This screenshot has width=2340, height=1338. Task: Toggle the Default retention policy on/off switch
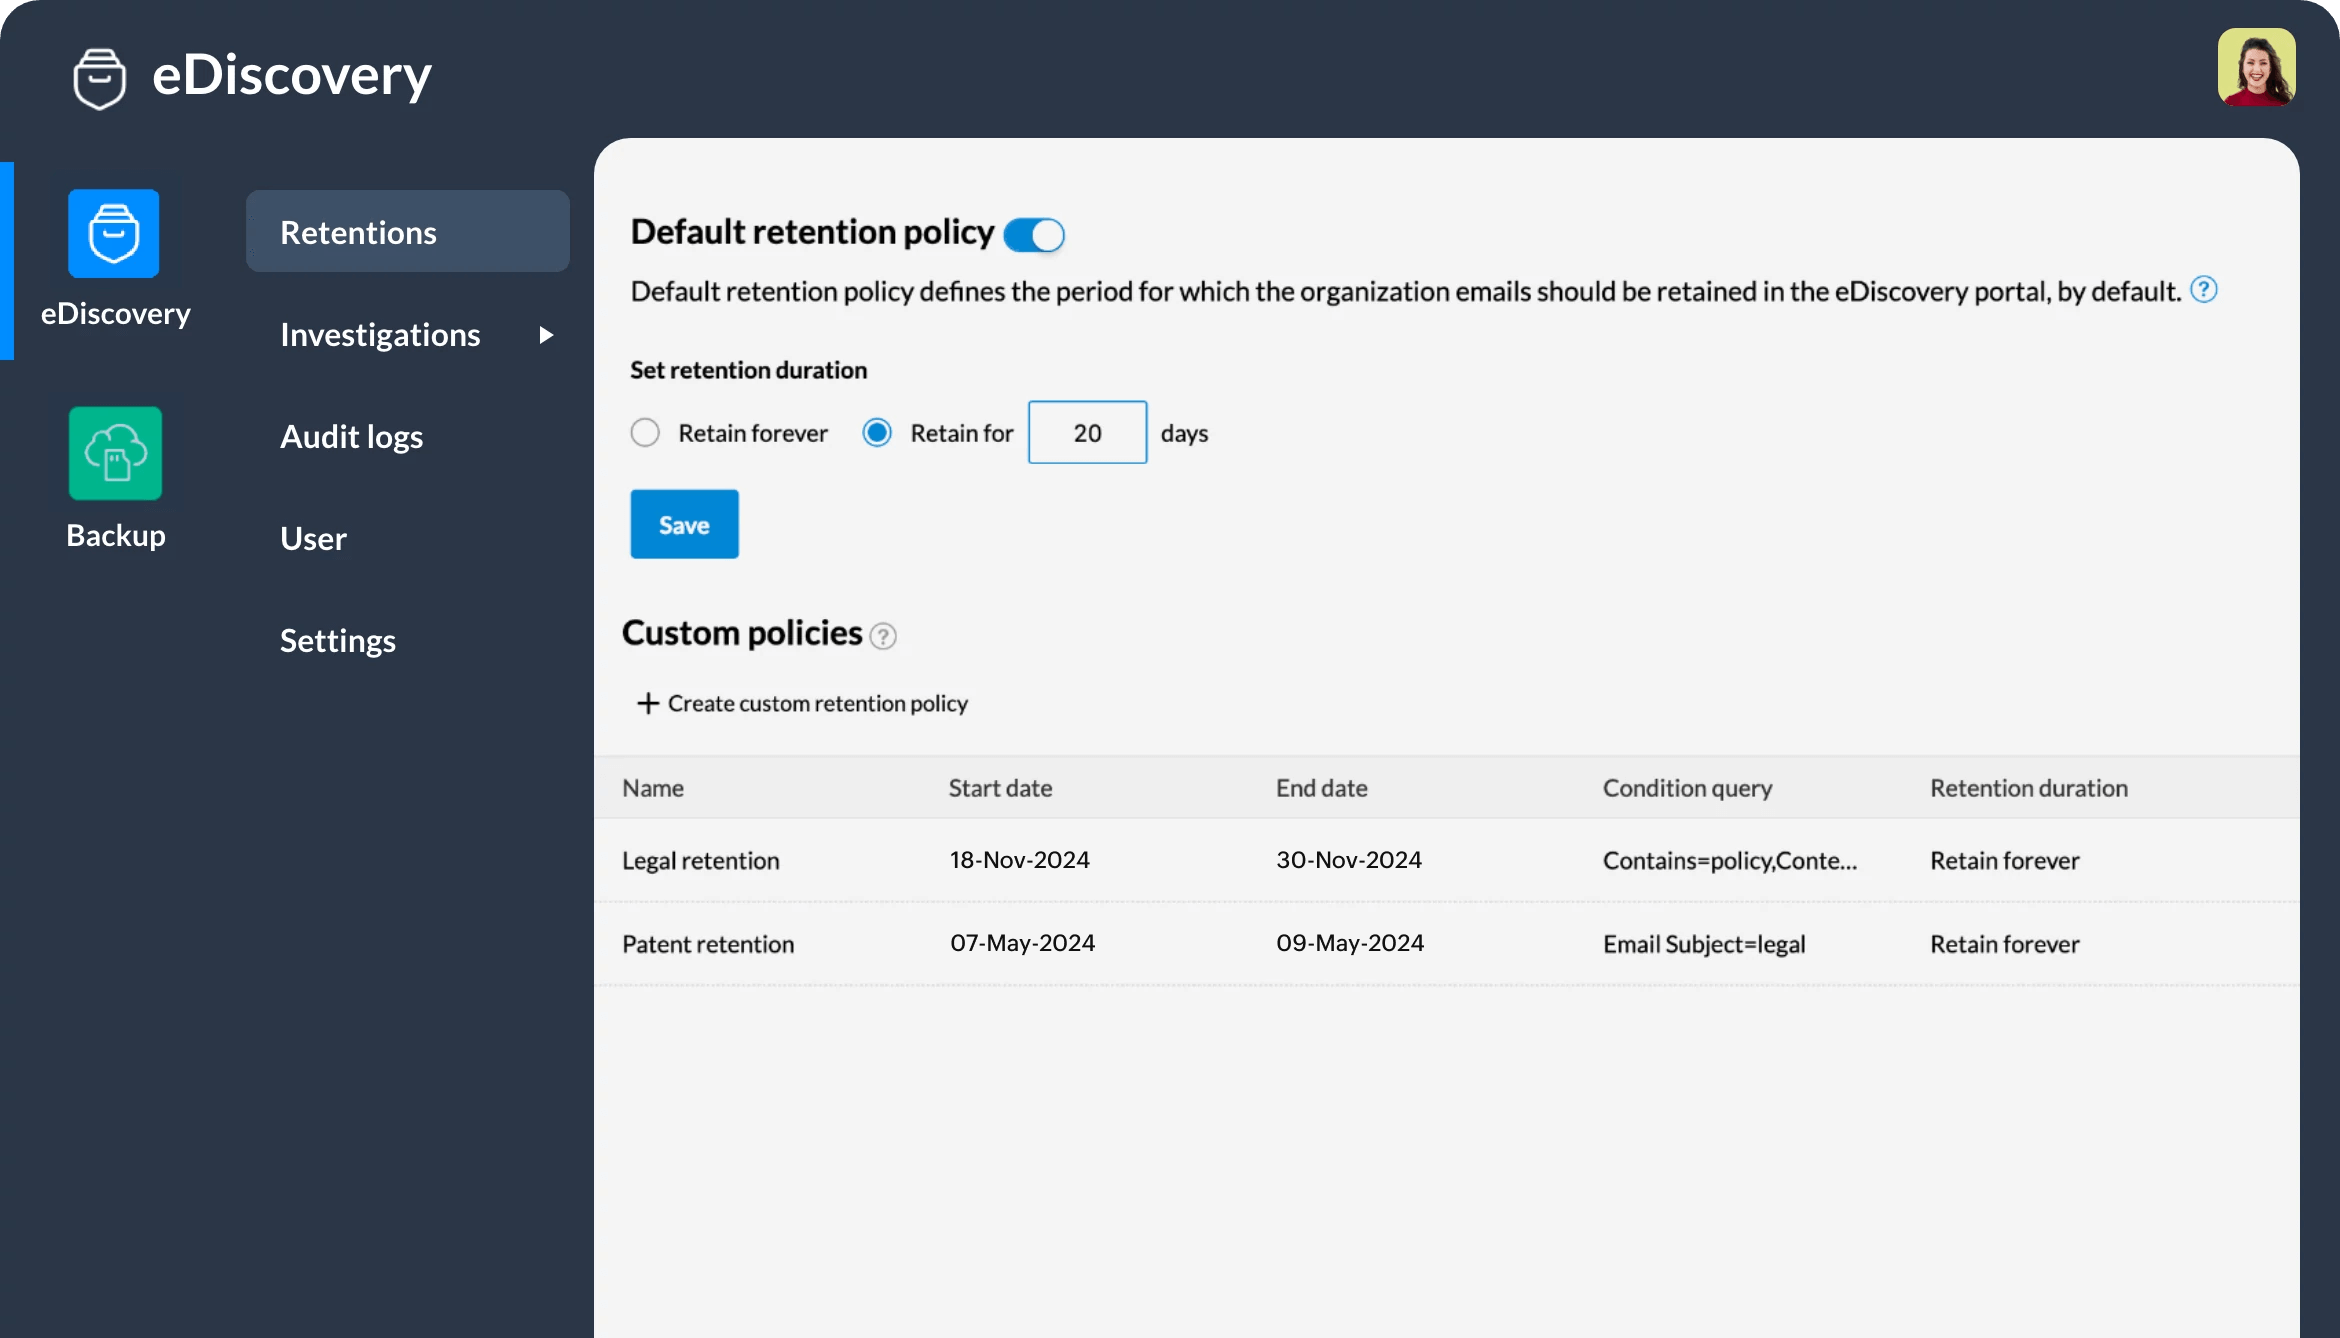tap(1033, 231)
